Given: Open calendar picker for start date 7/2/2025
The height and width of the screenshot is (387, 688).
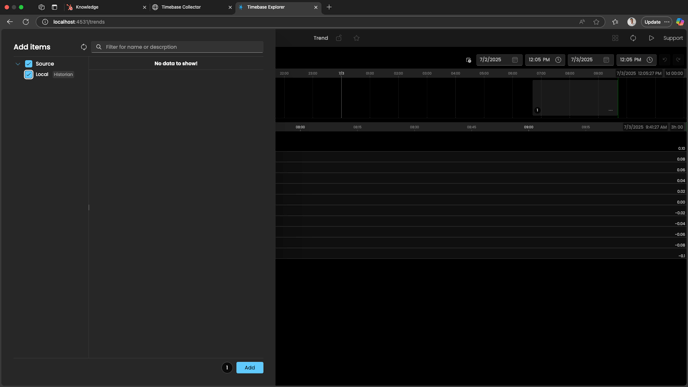Looking at the screenshot, I should click(515, 60).
